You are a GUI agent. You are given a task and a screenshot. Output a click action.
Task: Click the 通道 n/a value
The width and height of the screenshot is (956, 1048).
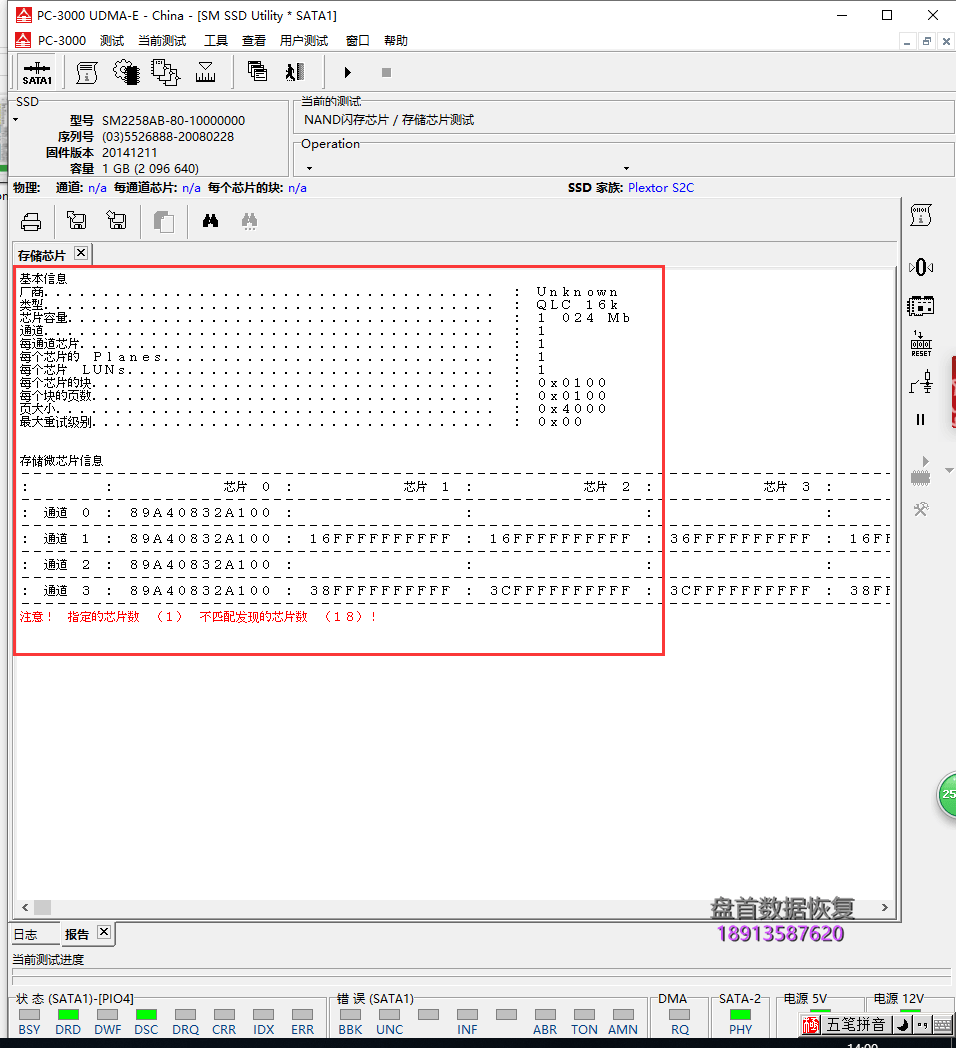pos(97,188)
